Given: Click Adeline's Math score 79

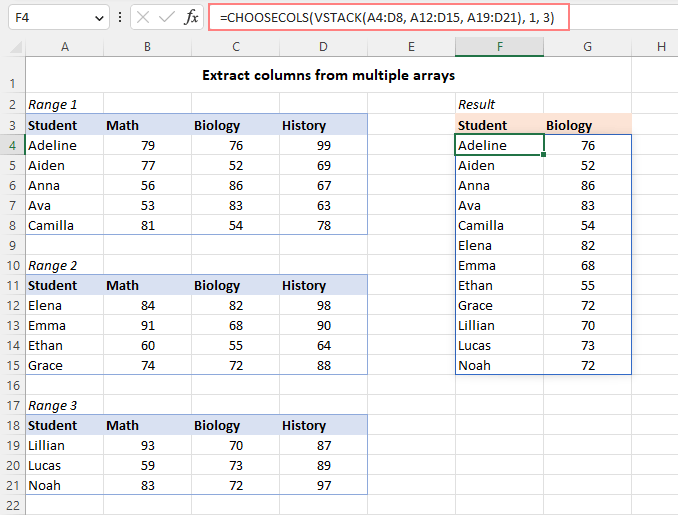Looking at the screenshot, I should [x=147, y=145].
